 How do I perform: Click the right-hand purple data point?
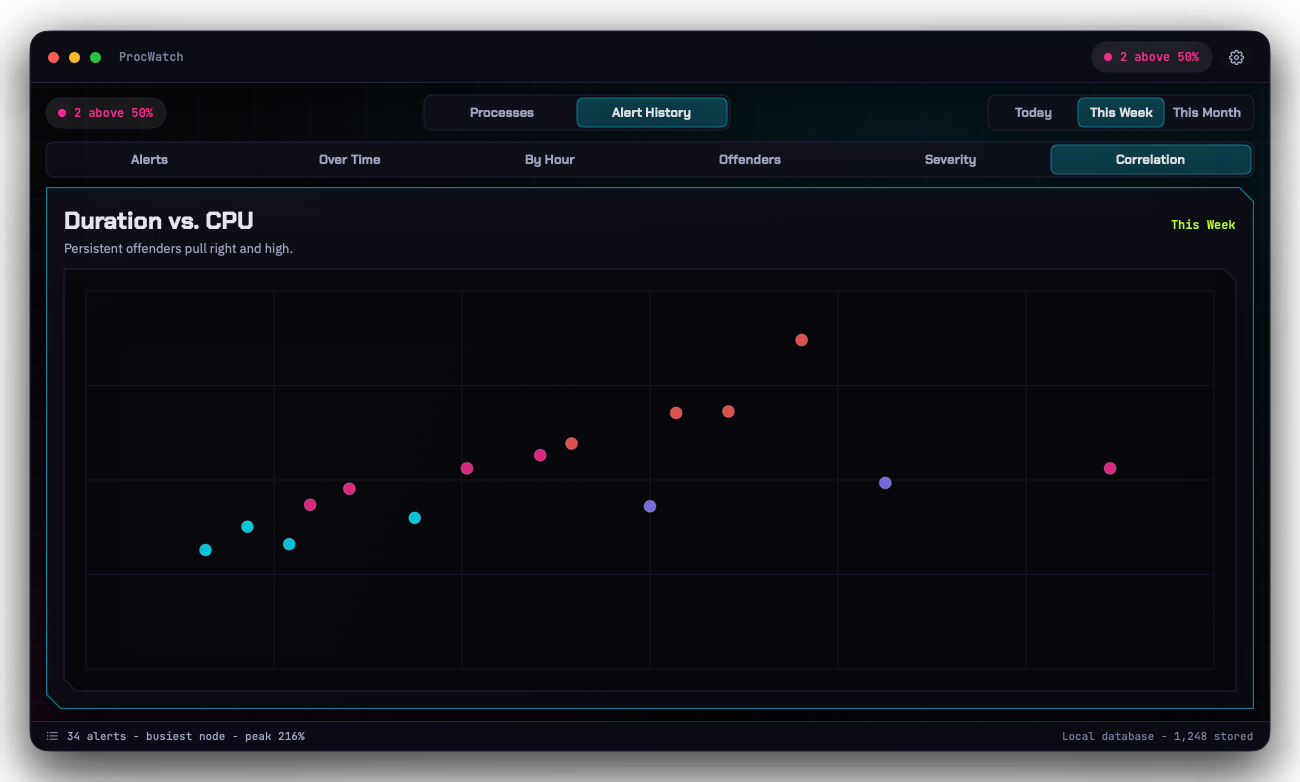tap(885, 483)
